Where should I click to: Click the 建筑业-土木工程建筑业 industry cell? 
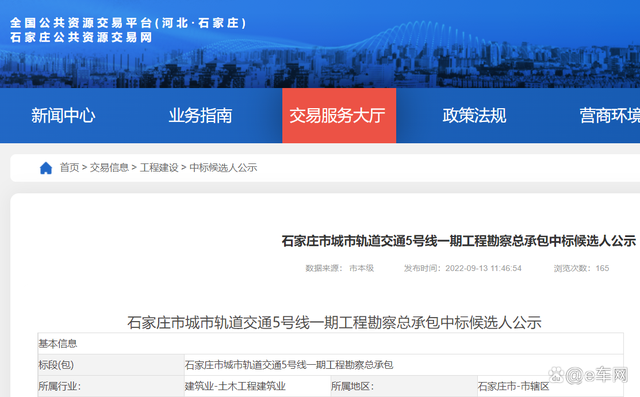coord(257,386)
